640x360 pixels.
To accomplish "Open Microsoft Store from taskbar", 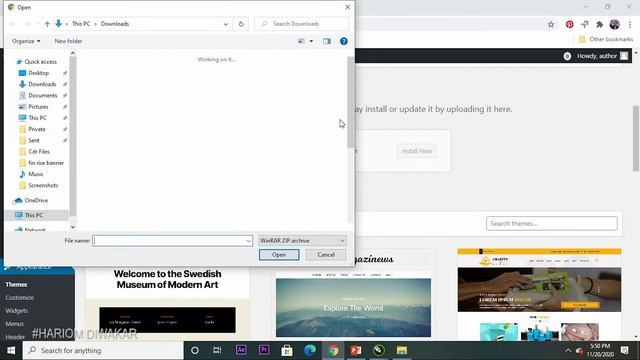I will 287,350.
